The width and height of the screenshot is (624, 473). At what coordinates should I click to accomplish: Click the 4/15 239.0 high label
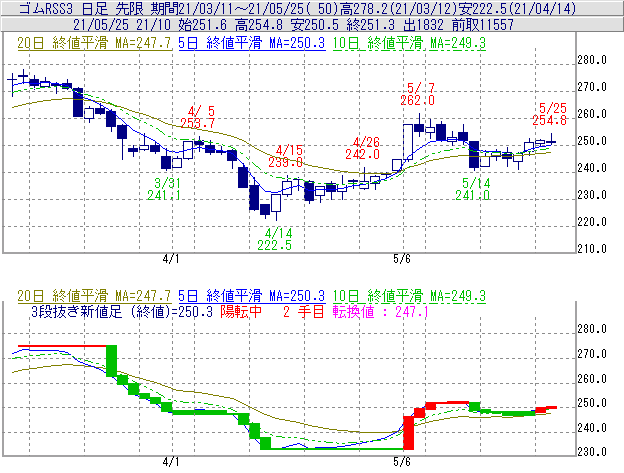286,156
